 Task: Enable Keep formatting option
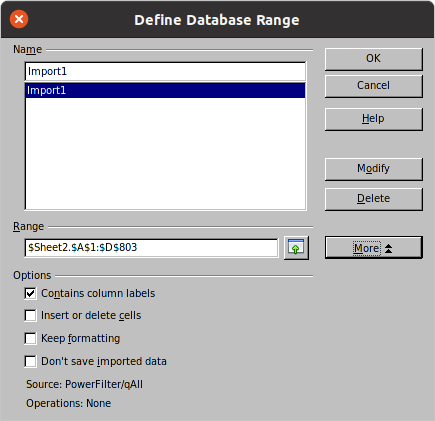click(30, 338)
